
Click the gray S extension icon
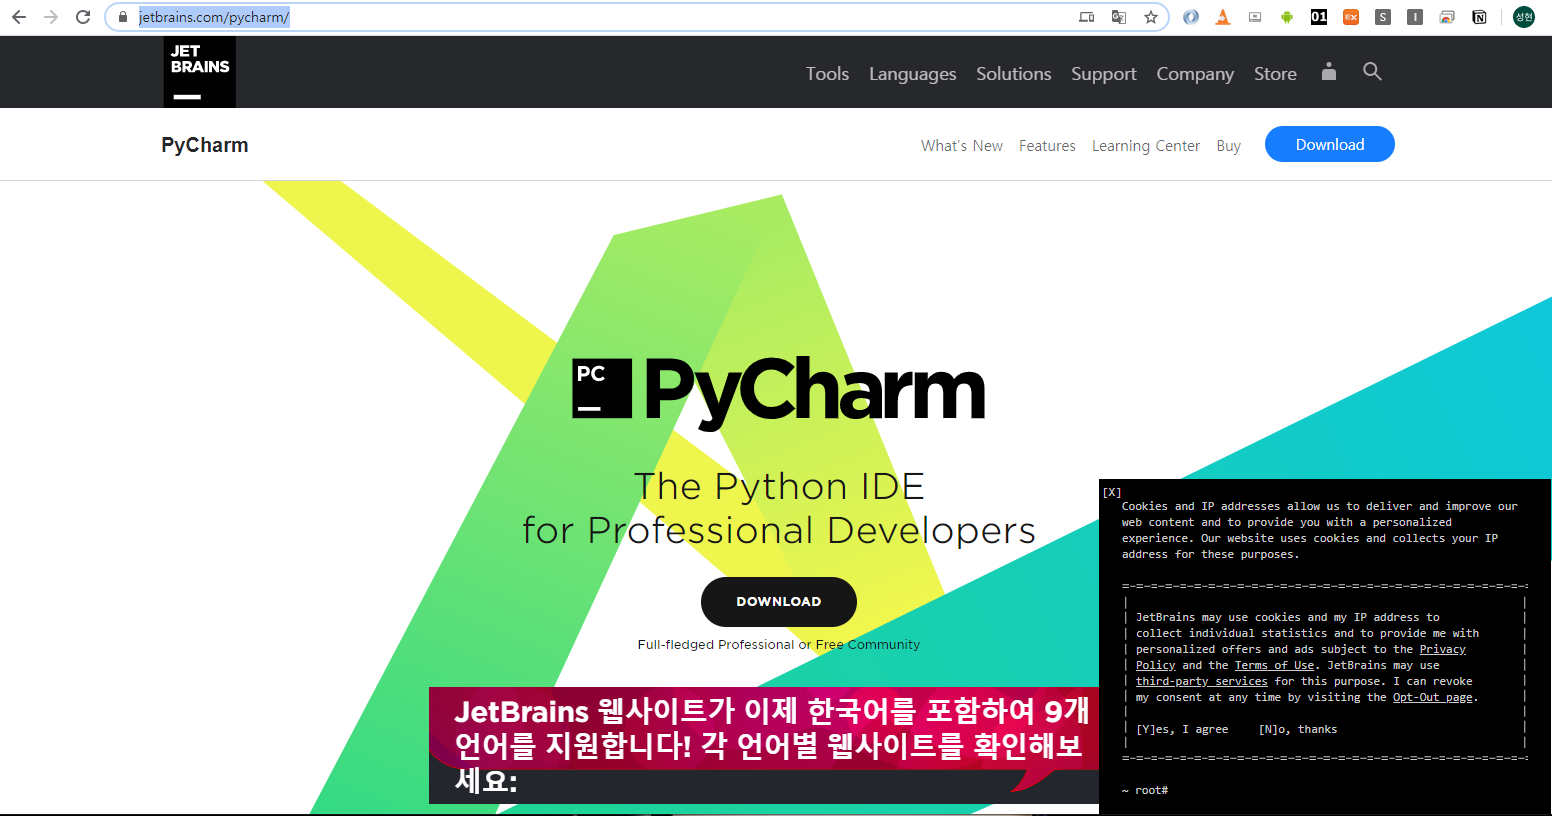click(1383, 17)
